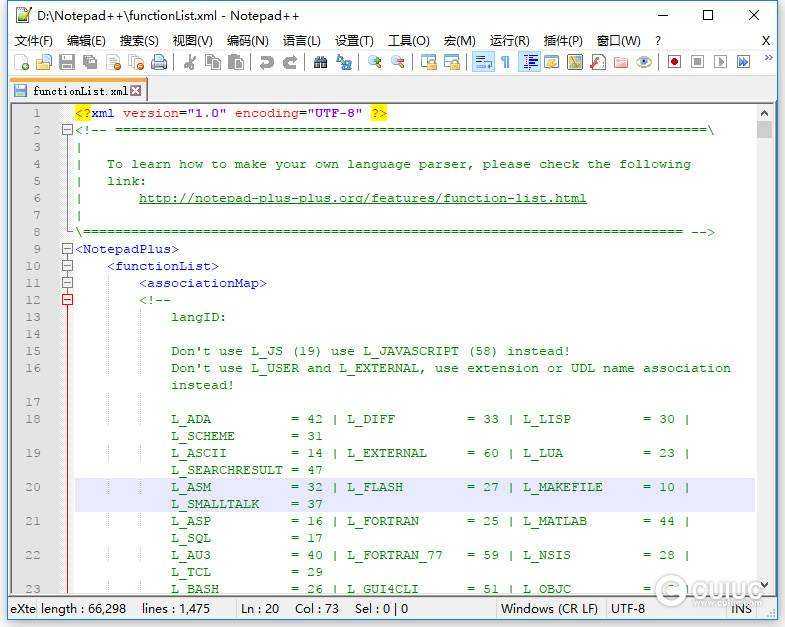
Task: Open the 插件(P) menu
Action: pos(563,41)
